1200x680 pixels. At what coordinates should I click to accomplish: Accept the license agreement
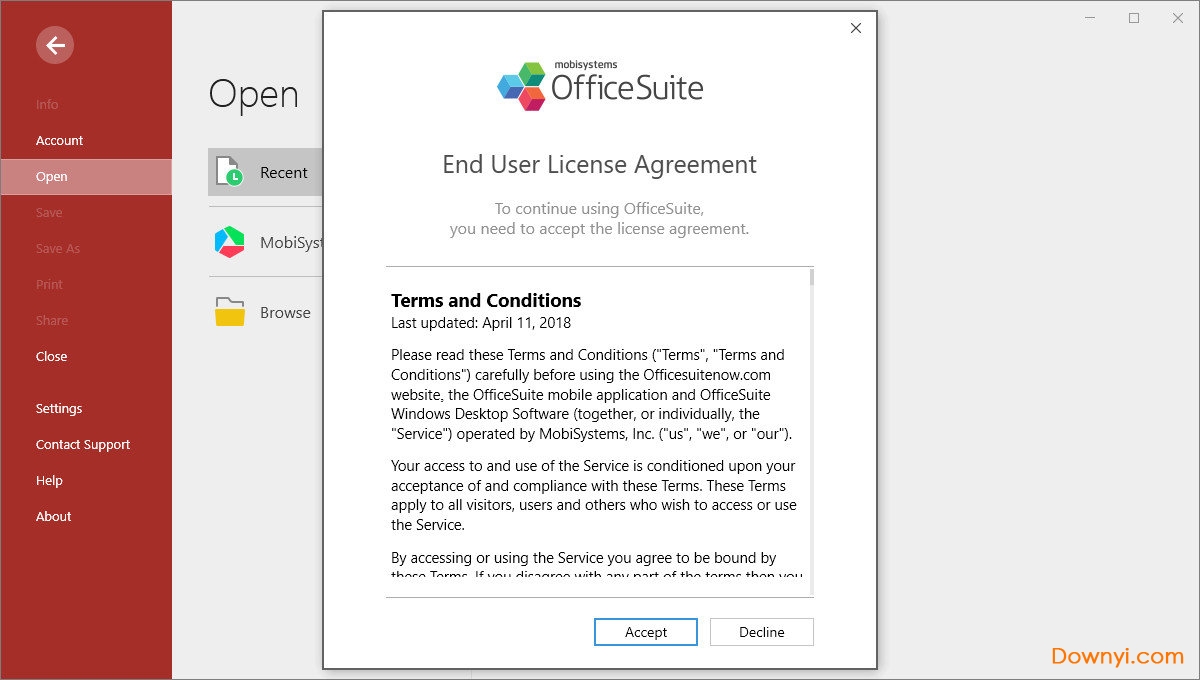pyautogui.click(x=645, y=632)
